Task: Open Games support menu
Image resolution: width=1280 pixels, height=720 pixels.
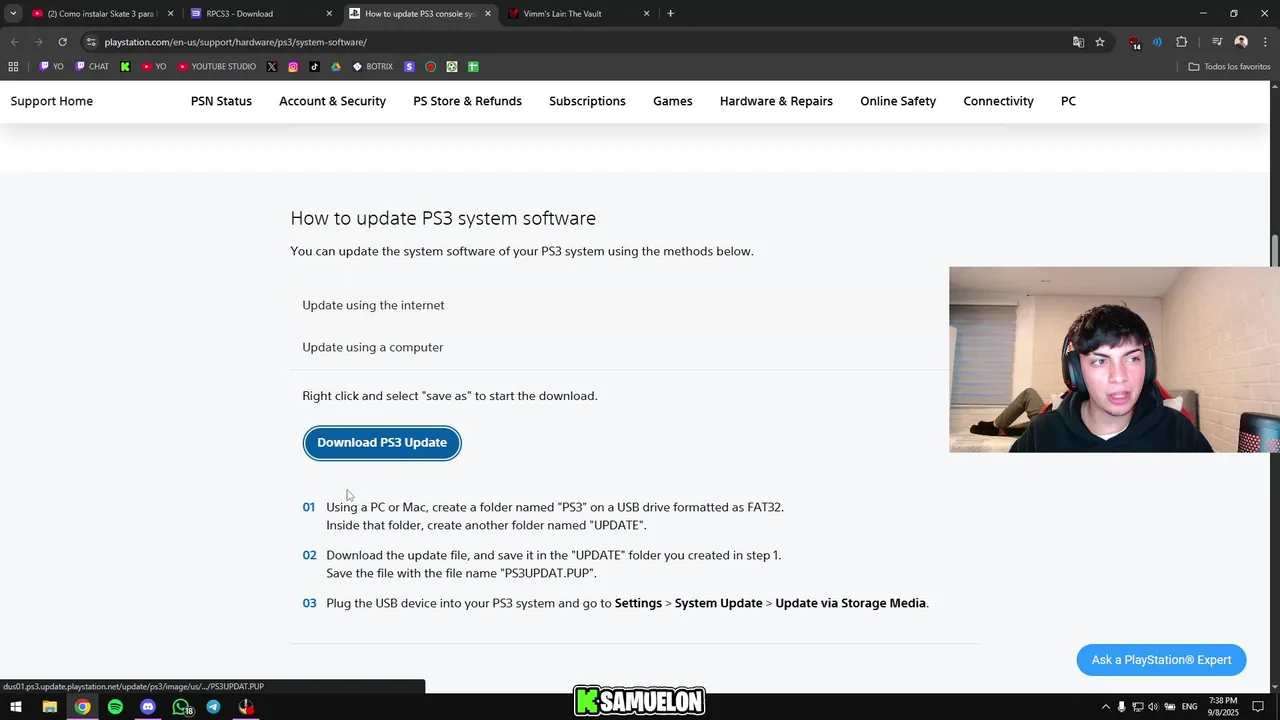Action: coord(673,101)
